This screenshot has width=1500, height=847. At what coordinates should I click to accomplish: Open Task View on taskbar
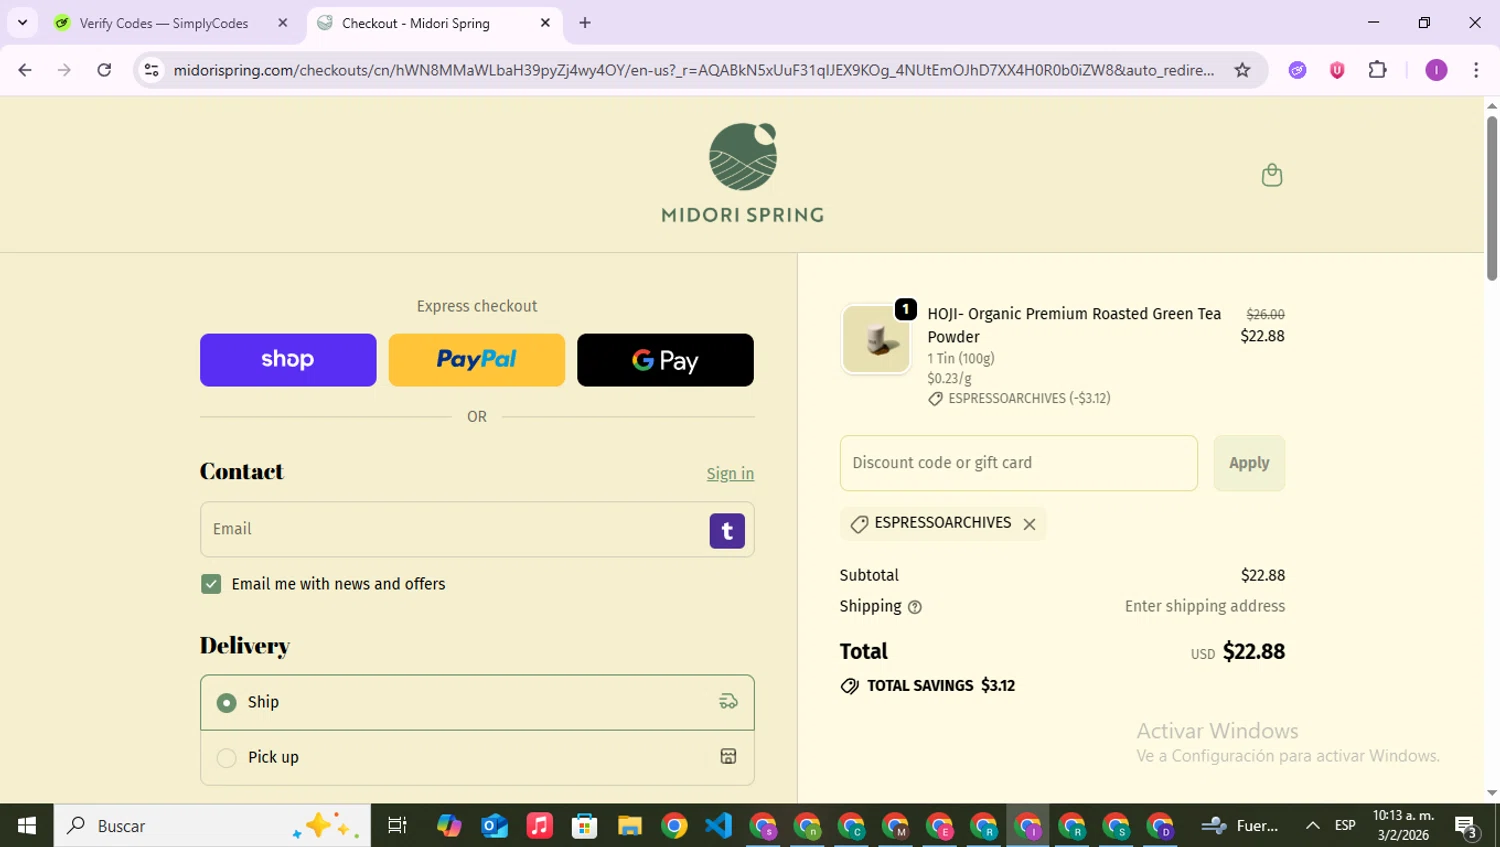tap(397, 826)
